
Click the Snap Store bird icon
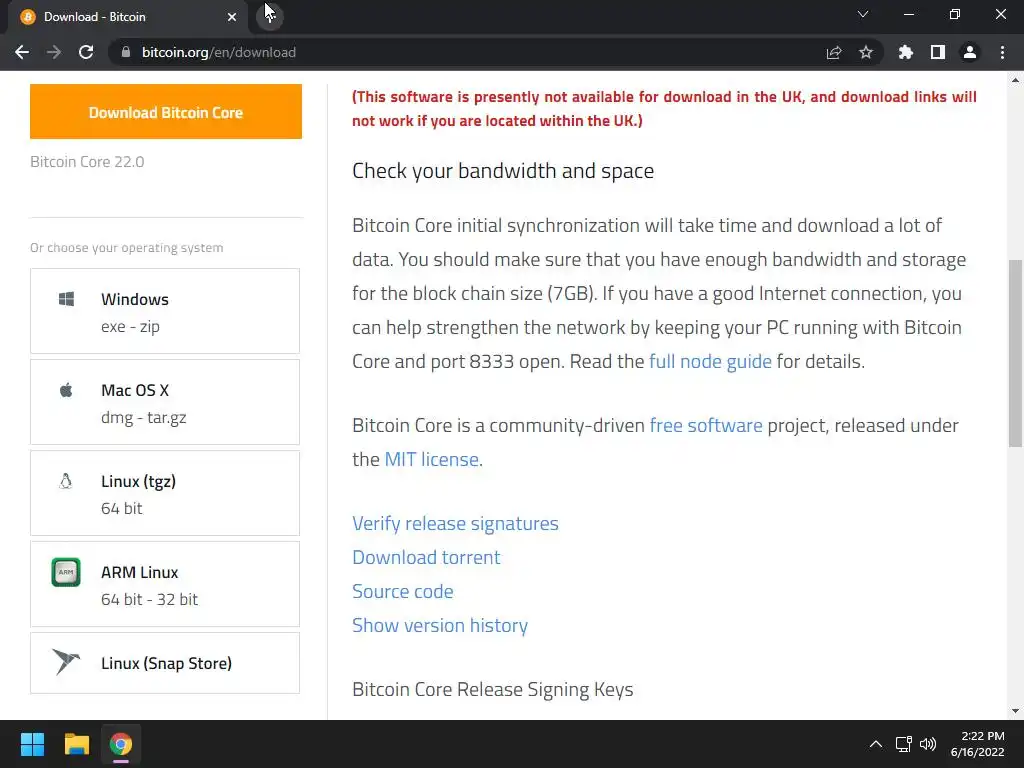click(66, 662)
